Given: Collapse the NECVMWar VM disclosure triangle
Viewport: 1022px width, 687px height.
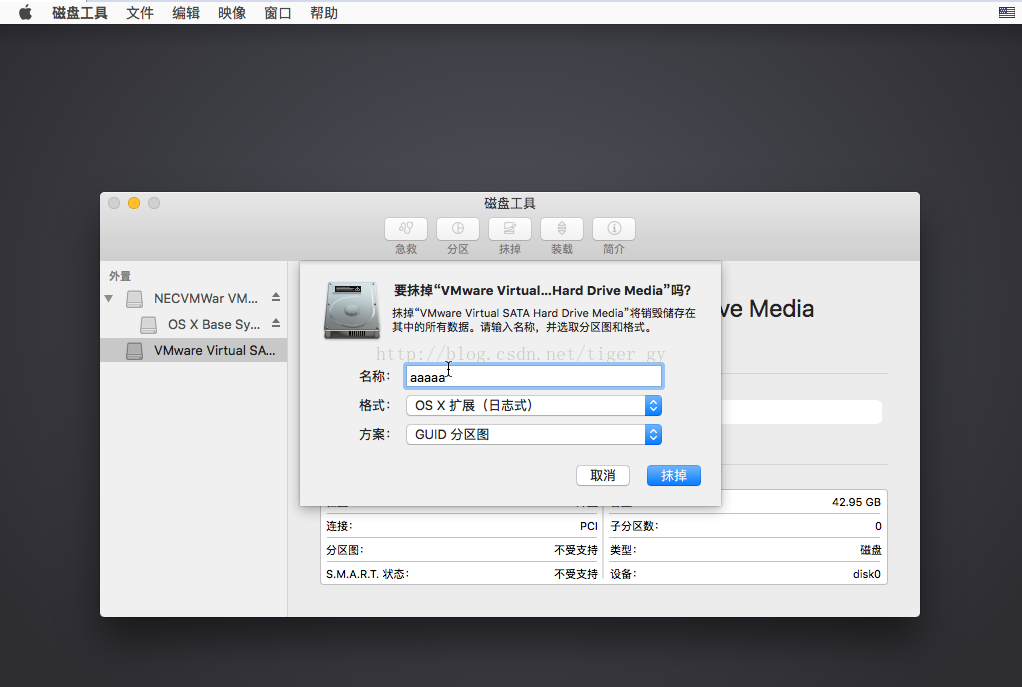Looking at the screenshot, I should 109,299.
